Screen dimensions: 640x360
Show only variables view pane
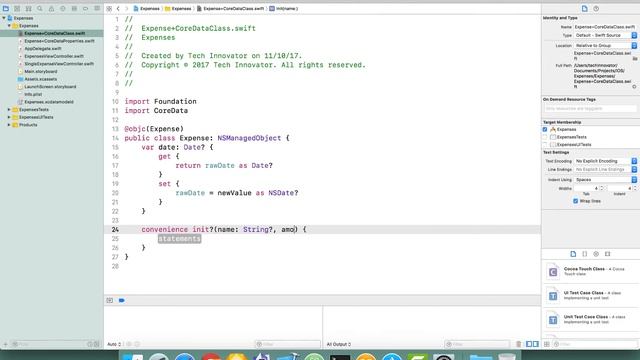(x=529, y=344)
